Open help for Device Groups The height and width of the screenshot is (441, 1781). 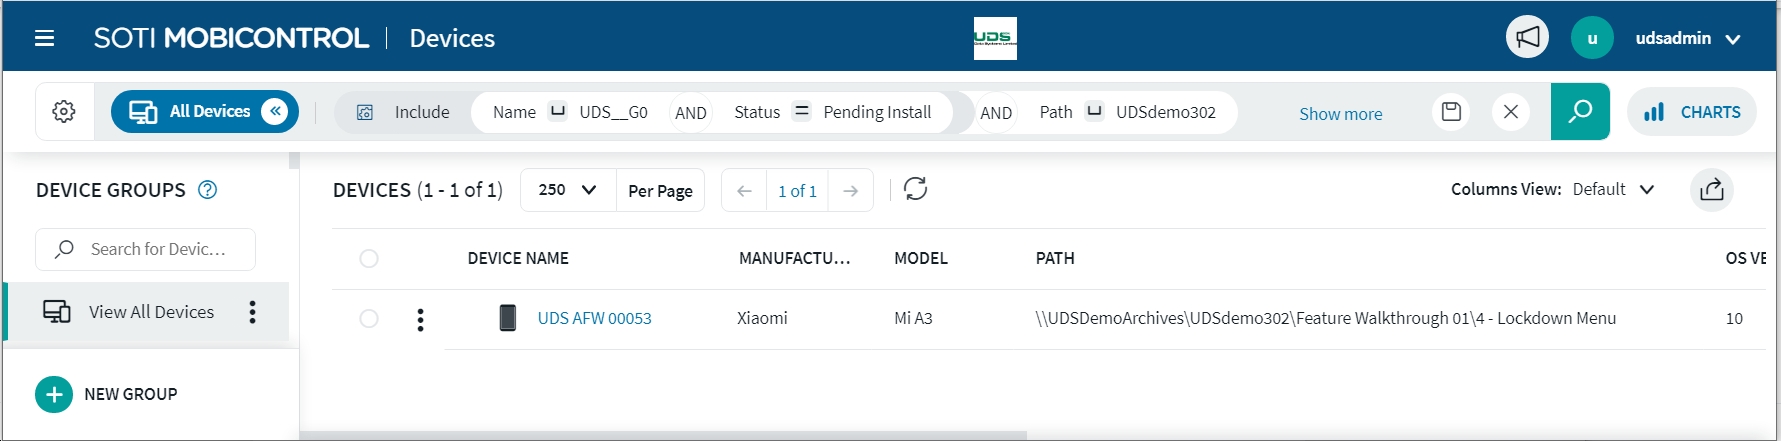[x=208, y=190]
